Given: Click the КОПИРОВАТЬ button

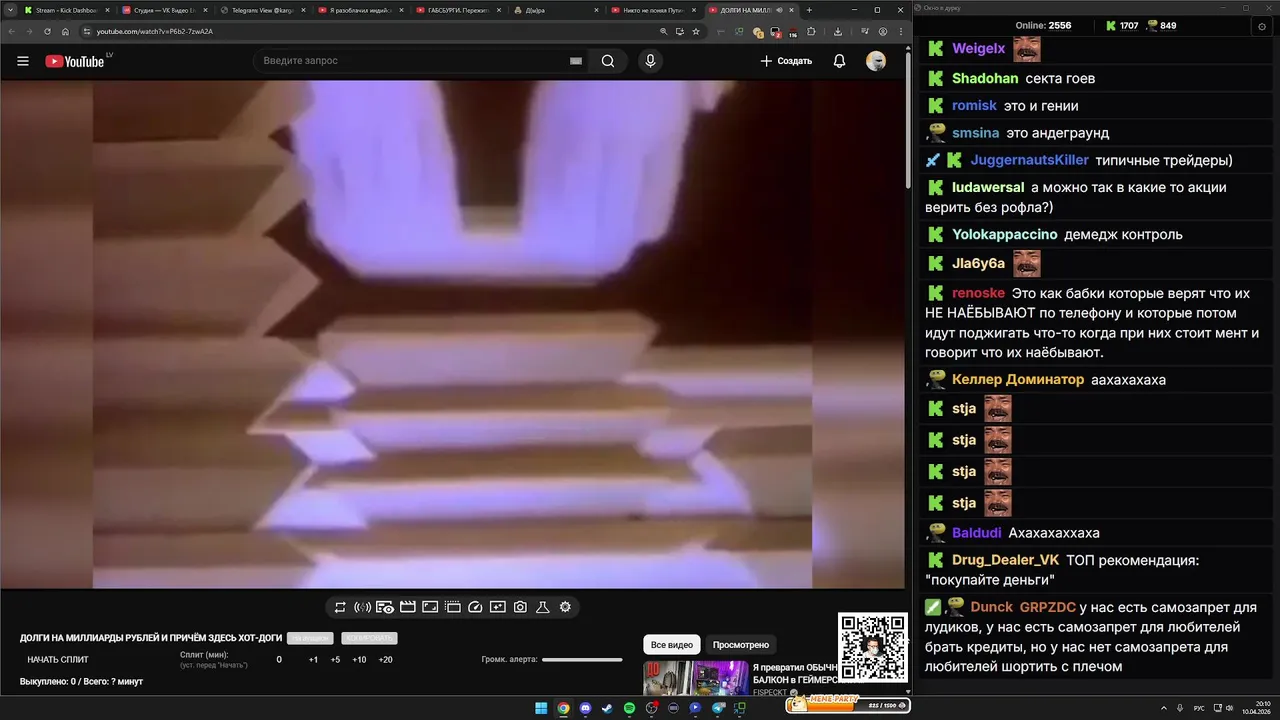Looking at the screenshot, I should [369, 638].
